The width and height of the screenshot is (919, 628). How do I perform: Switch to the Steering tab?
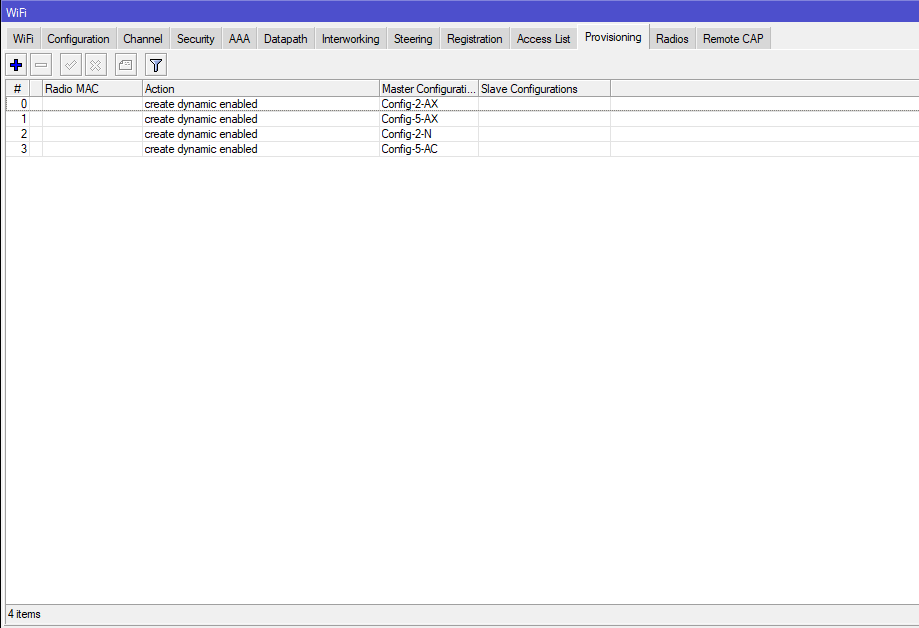coord(413,39)
